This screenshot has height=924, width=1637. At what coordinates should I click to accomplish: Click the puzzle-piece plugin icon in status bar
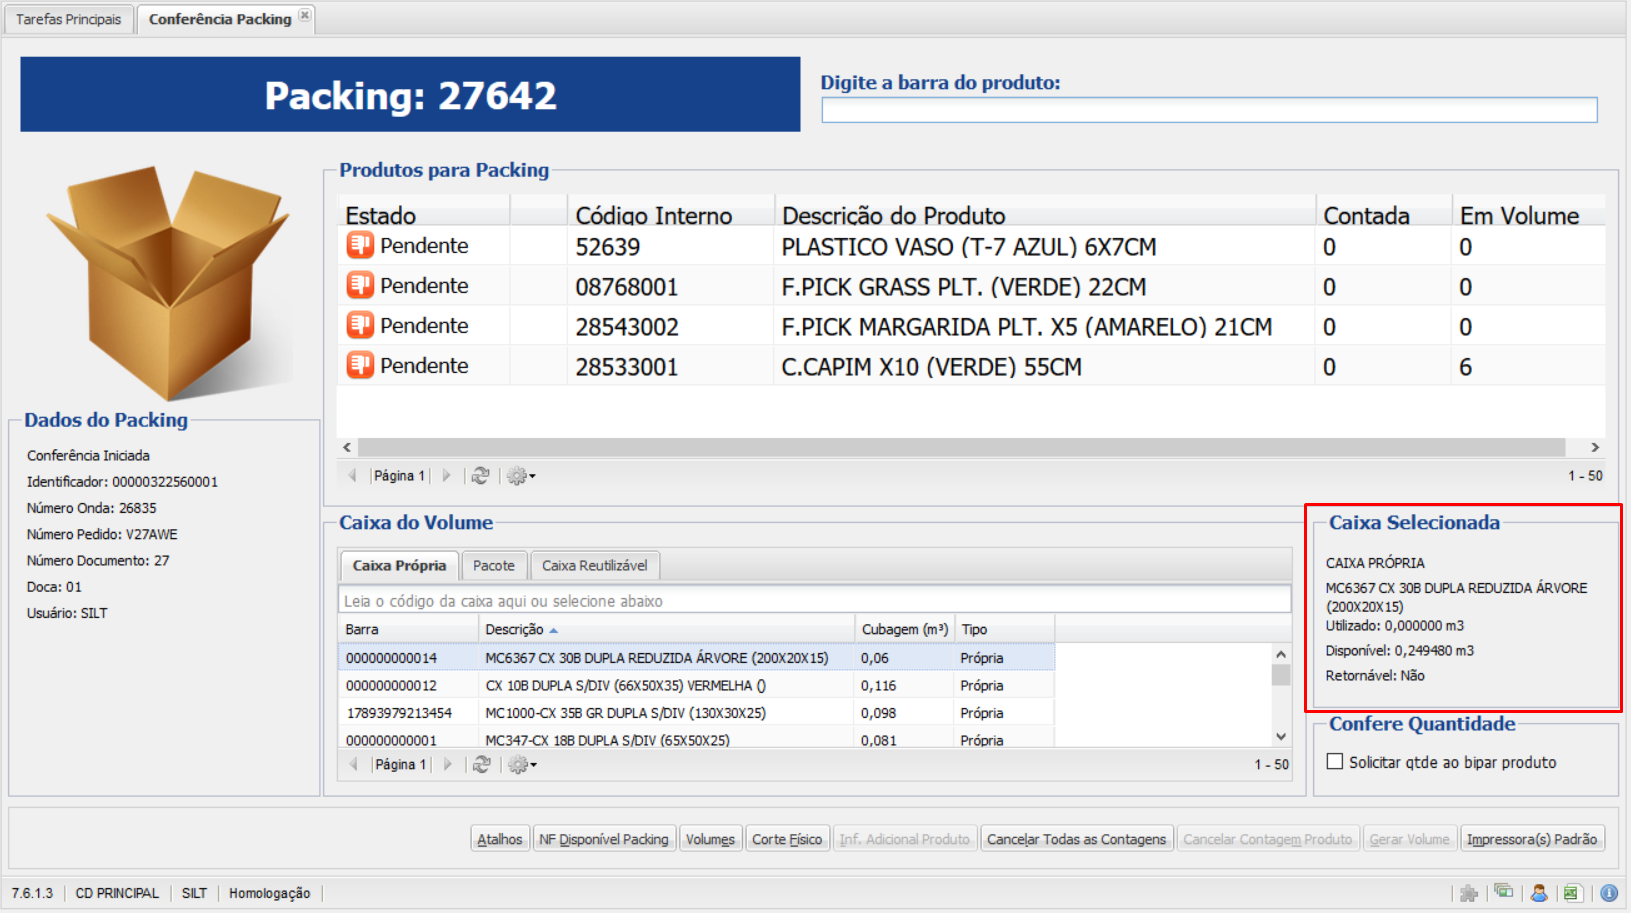[x=1469, y=894]
